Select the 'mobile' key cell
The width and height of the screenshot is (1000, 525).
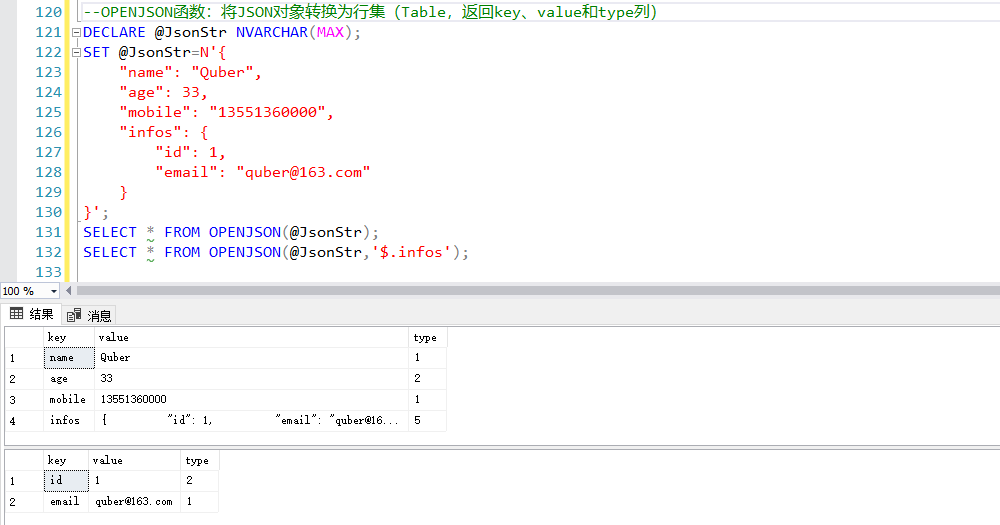pos(69,399)
